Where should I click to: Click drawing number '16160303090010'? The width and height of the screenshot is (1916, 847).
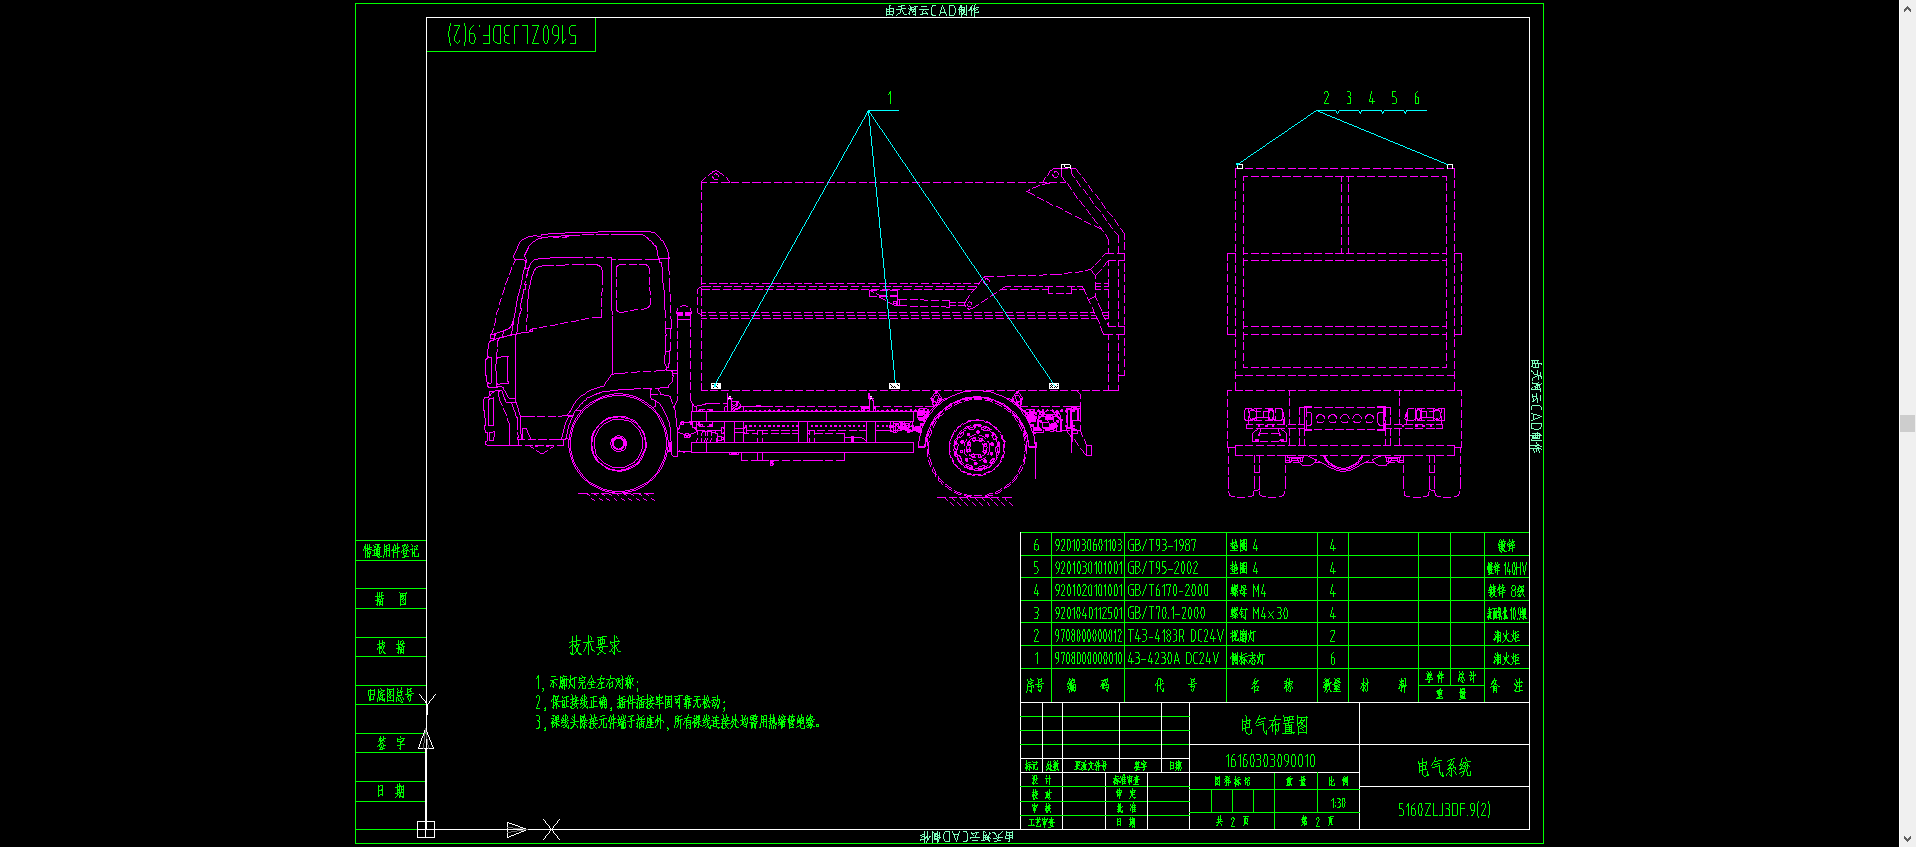tap(1270, 761)
